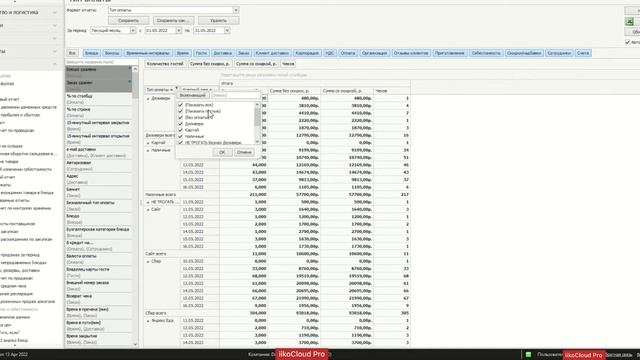Viewport: 640px width, 360px height.
Task: Open the Текущий месяц period dropdown
Action: coord(133,31)
